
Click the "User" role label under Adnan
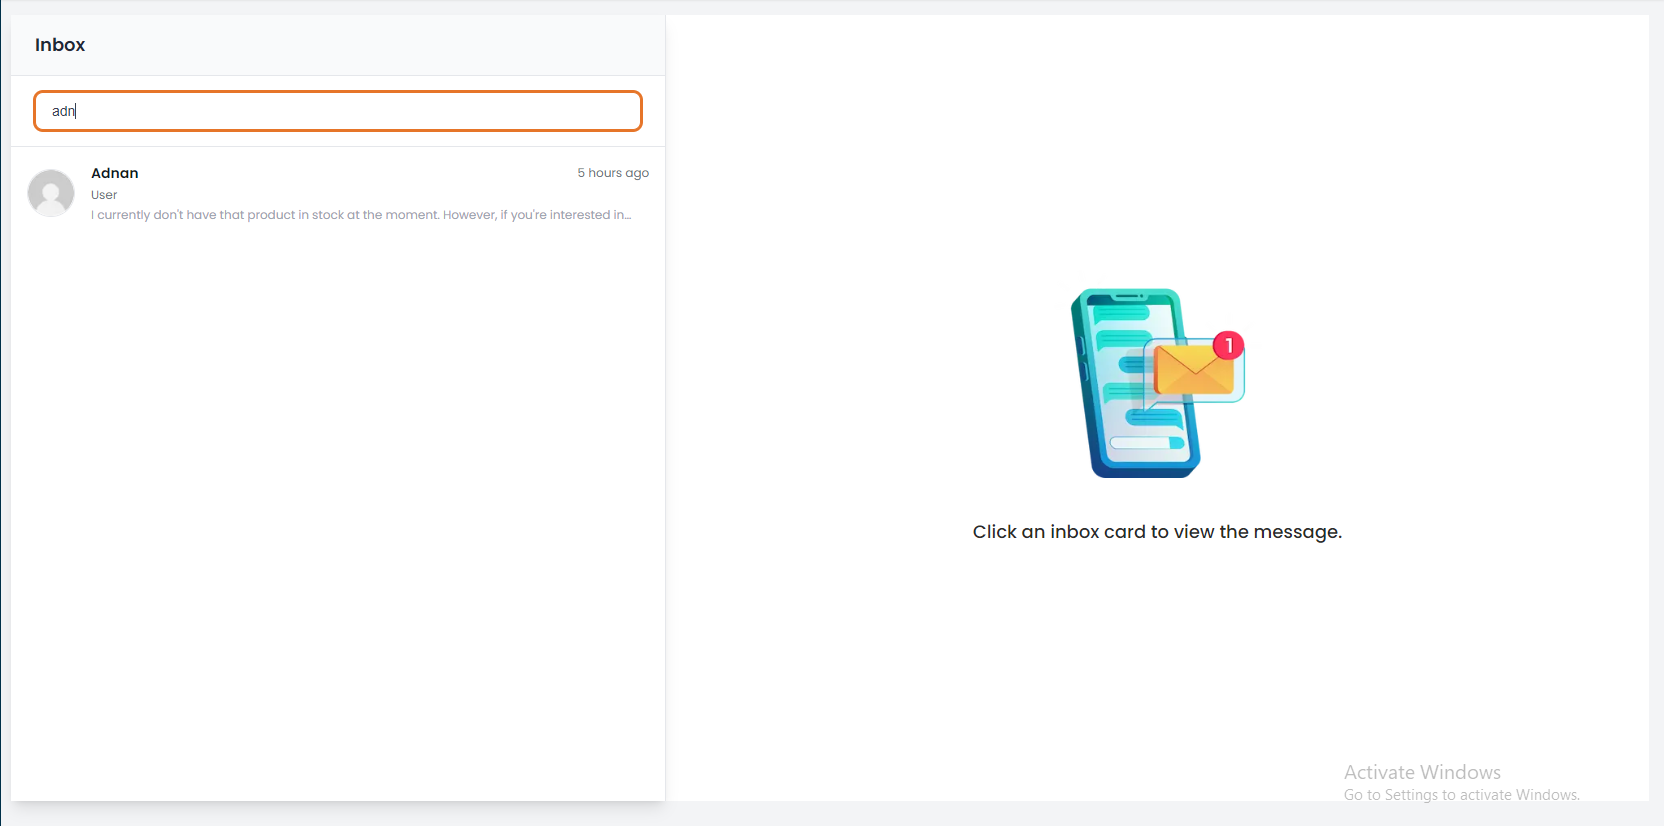coord(104,195)
